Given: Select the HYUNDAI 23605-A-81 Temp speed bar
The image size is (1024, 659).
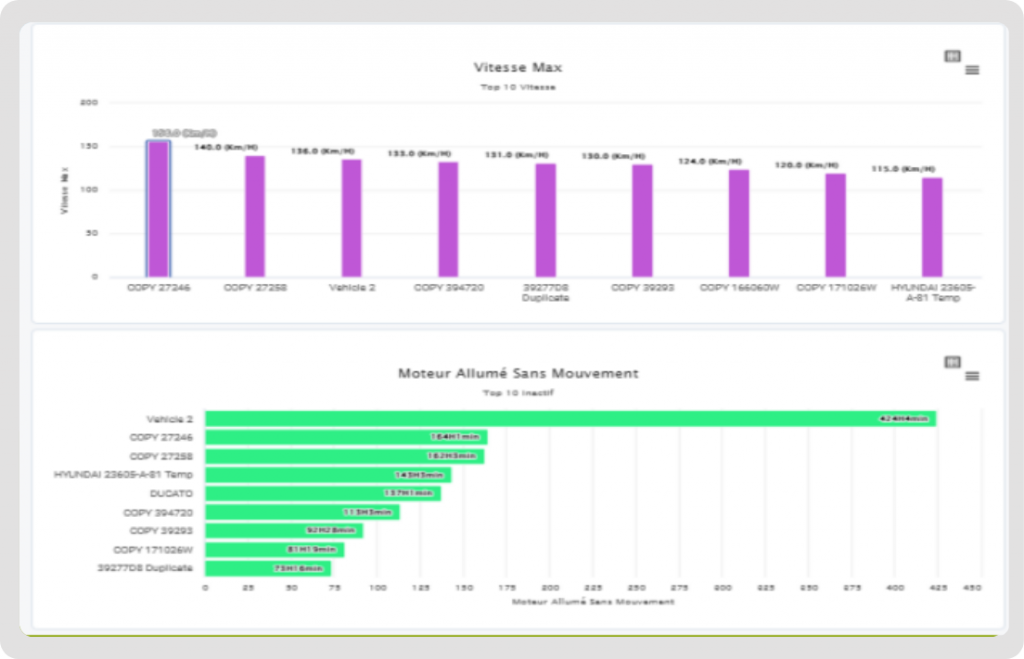Looking at the screenshot, I should pos(932,227).
